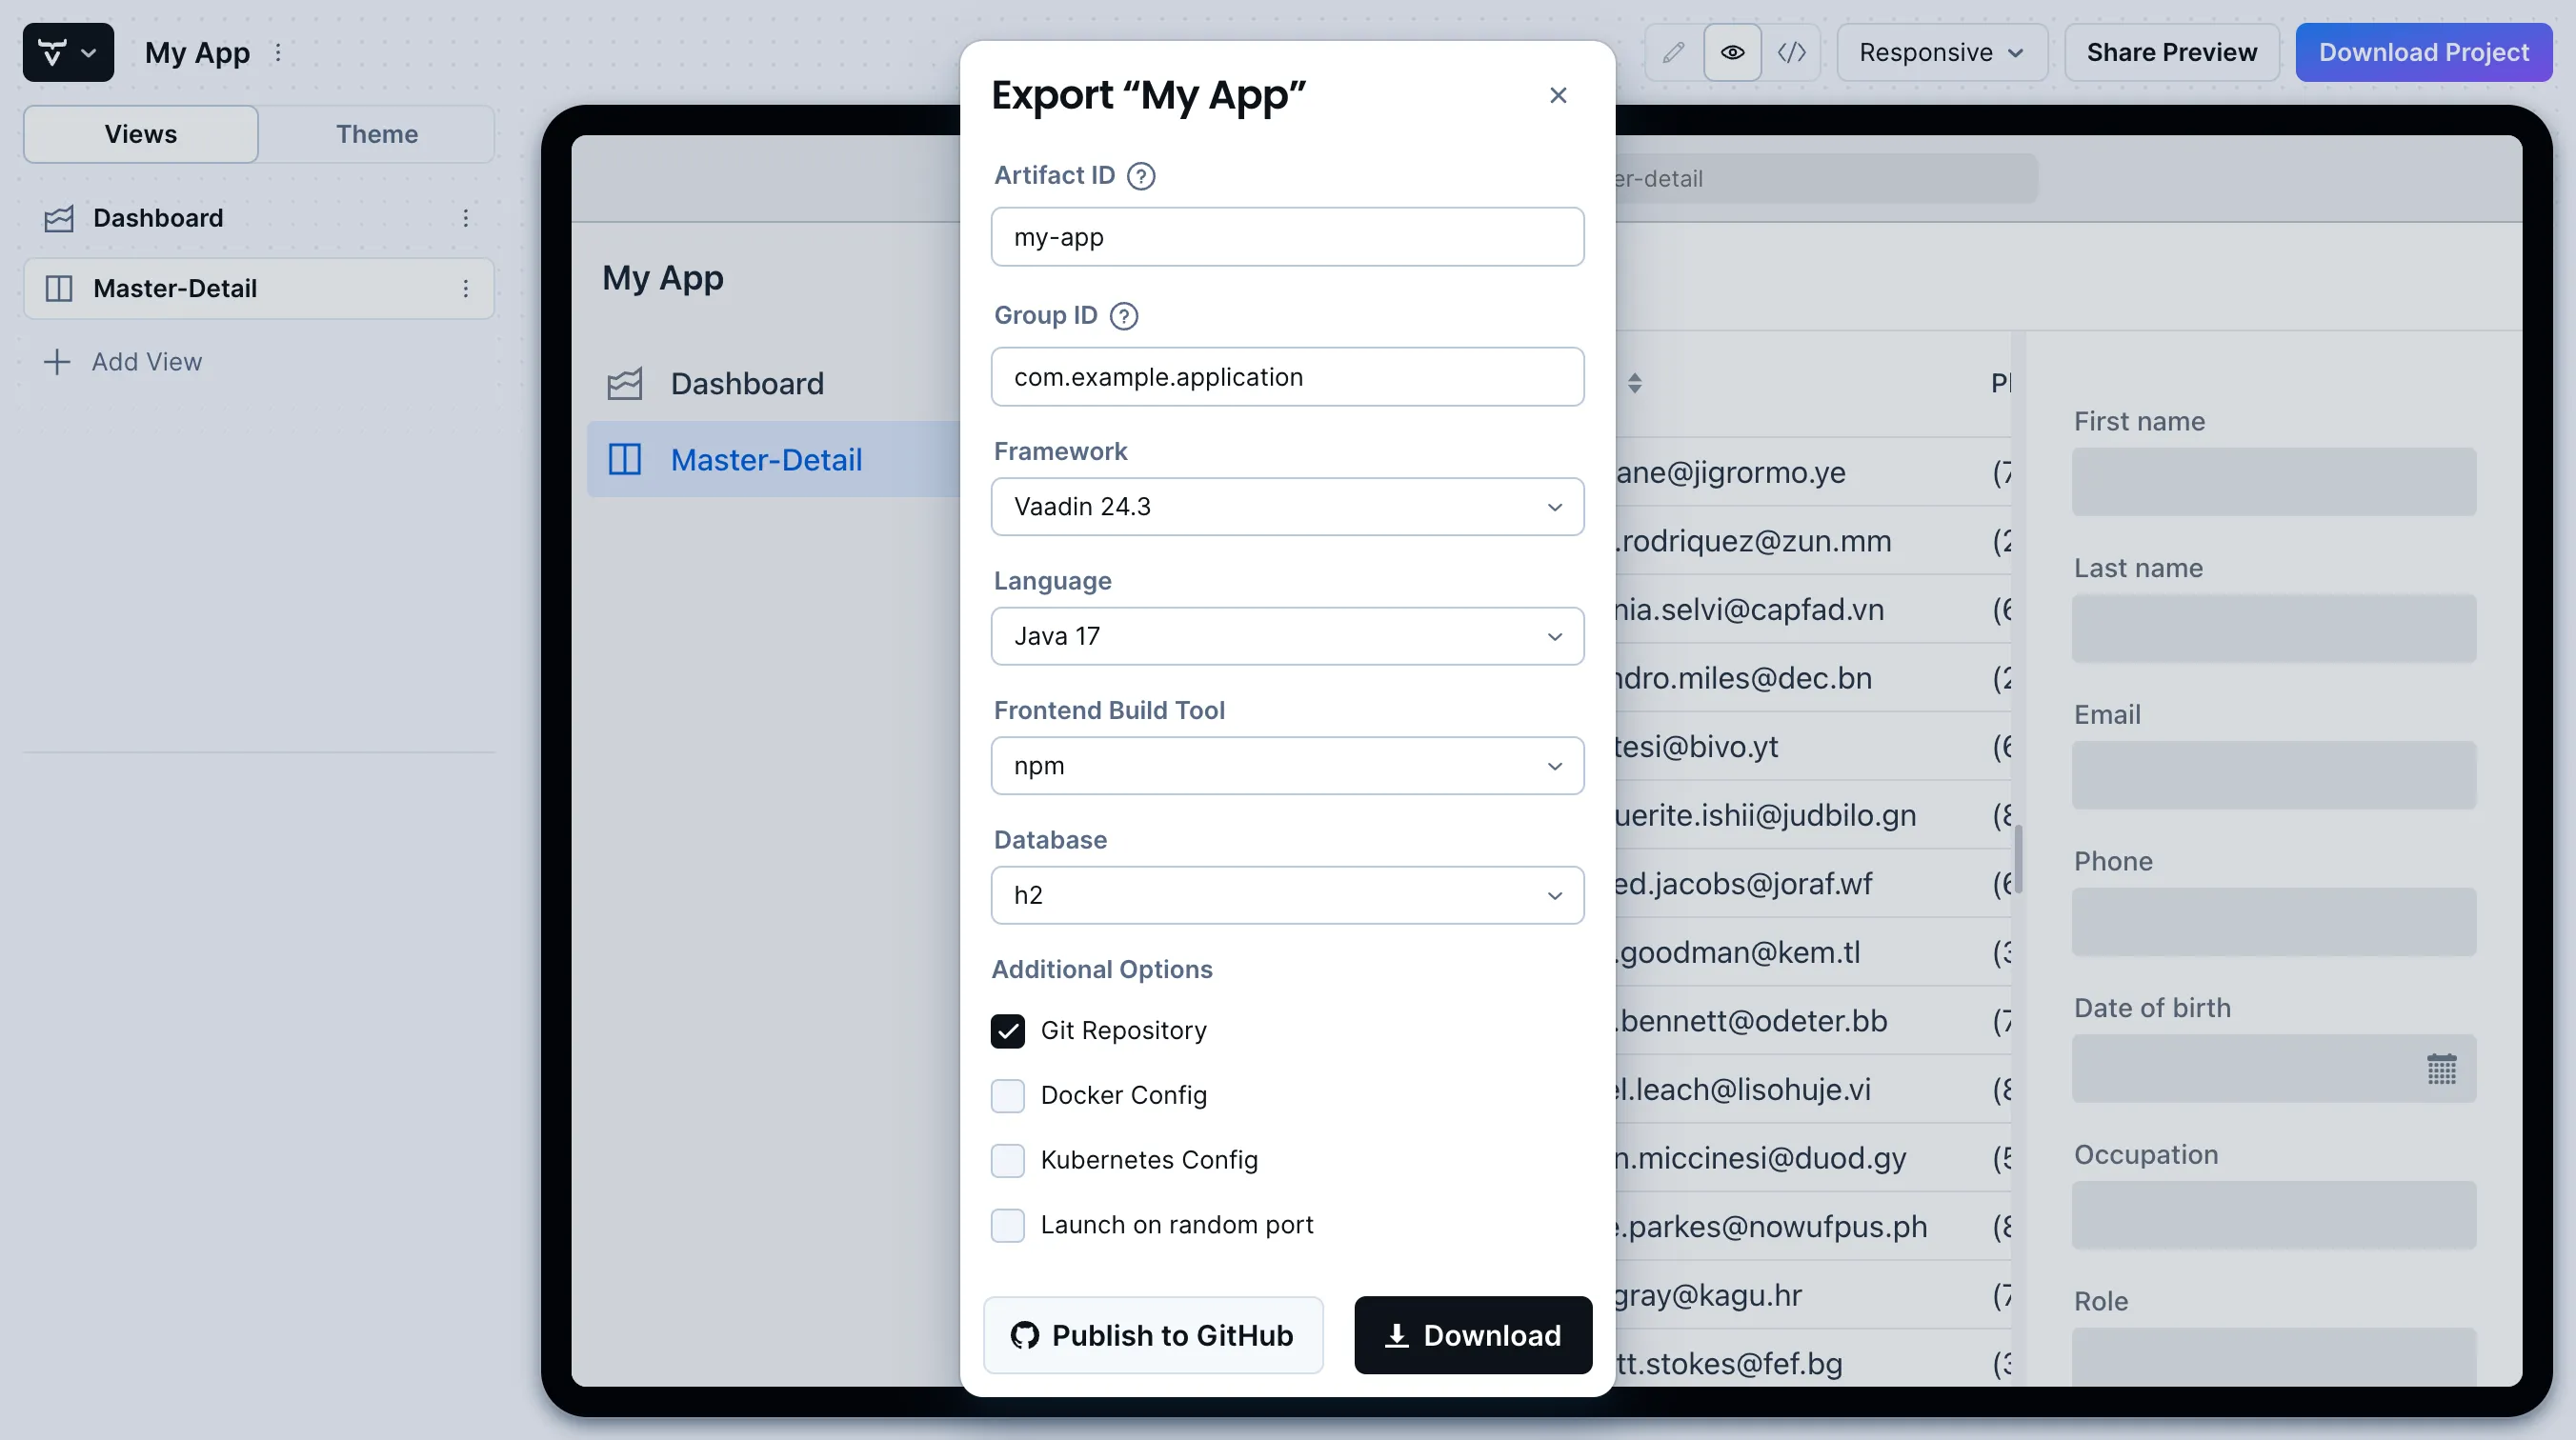The height and width of the screenshot is (1440, 2576).
Task: Open My App options menu (three dots)
Action: pos(278,52)
